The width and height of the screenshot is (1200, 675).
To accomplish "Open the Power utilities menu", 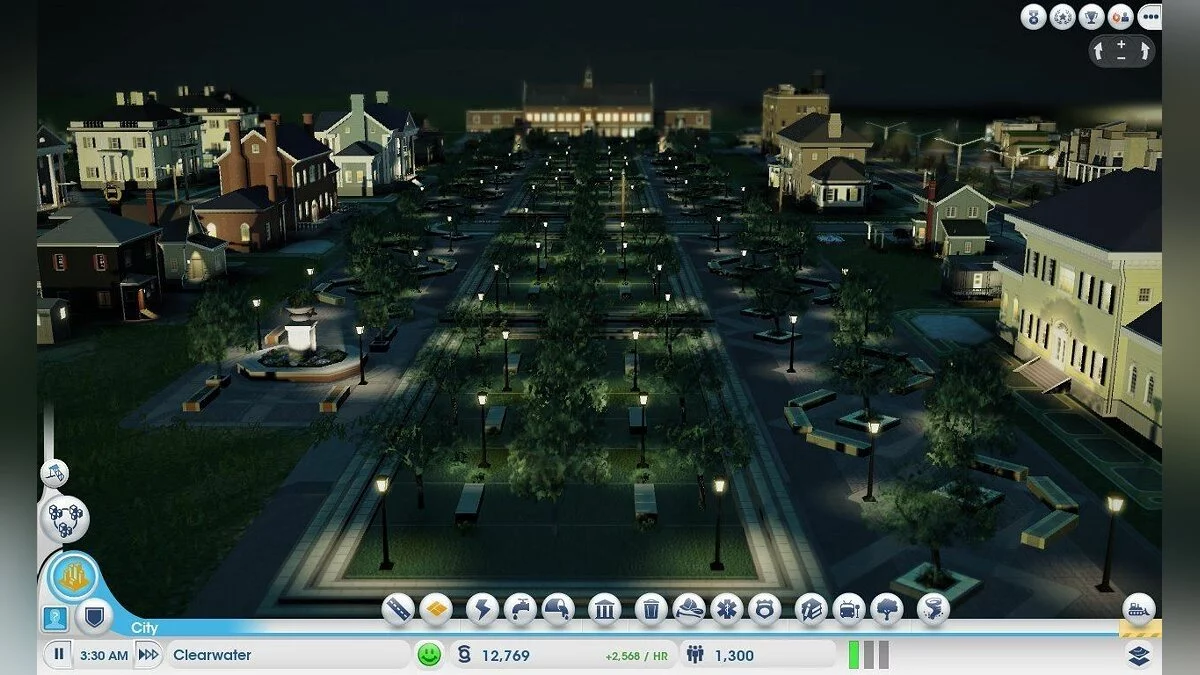I will click(x=483, y=609).
